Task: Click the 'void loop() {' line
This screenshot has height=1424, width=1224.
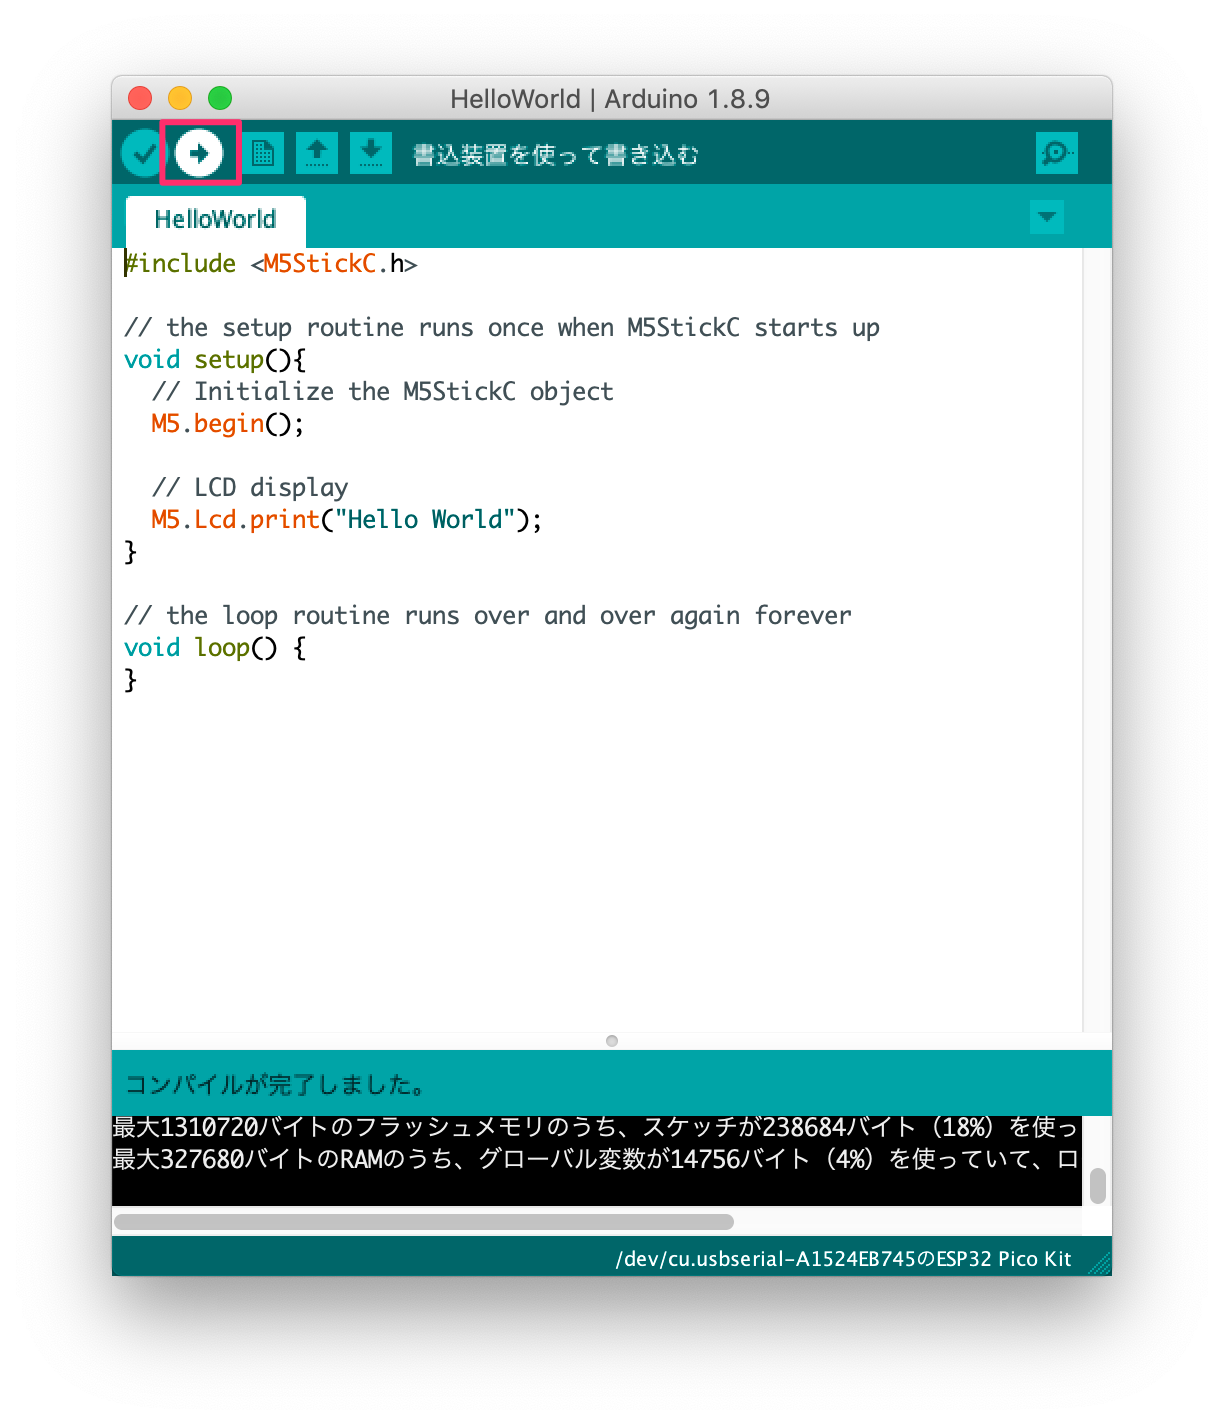Action: (x=215, y=648)
